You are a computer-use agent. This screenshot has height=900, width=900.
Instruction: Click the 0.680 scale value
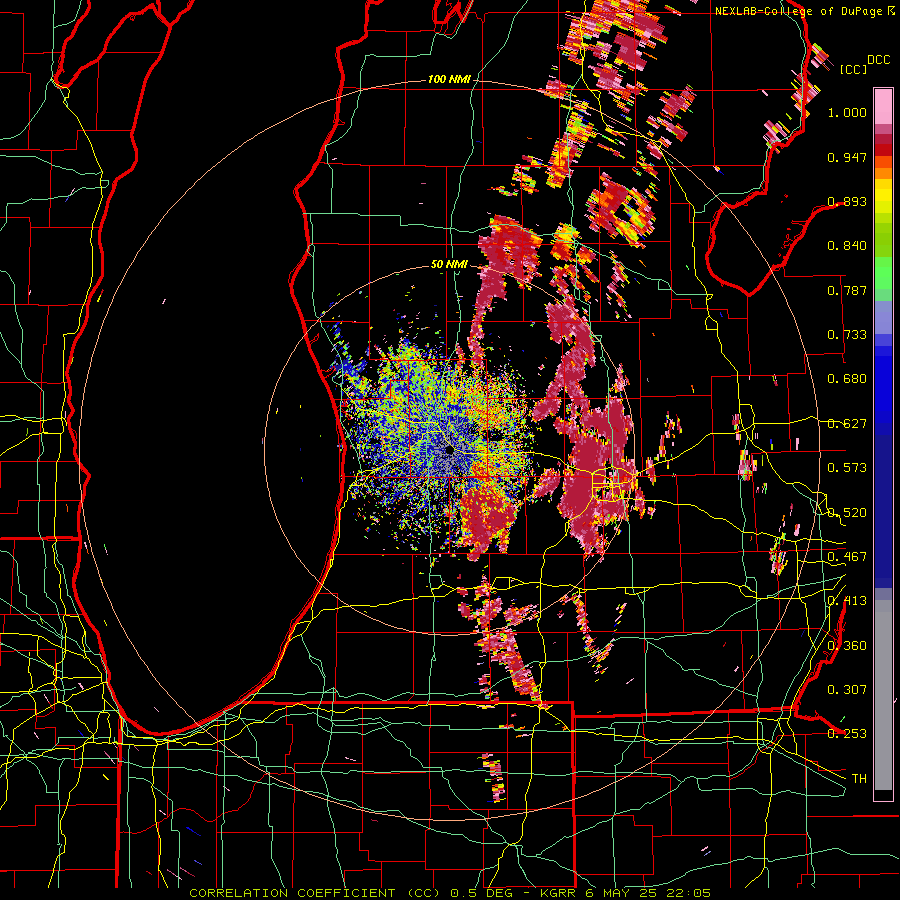click(x=847, y=379)
